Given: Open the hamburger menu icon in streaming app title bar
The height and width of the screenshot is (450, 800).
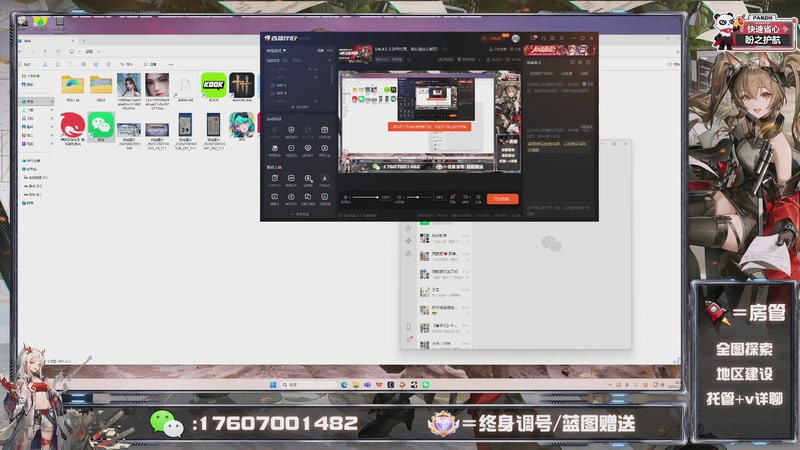Looking at the screenshot, I should coord(562,38).
